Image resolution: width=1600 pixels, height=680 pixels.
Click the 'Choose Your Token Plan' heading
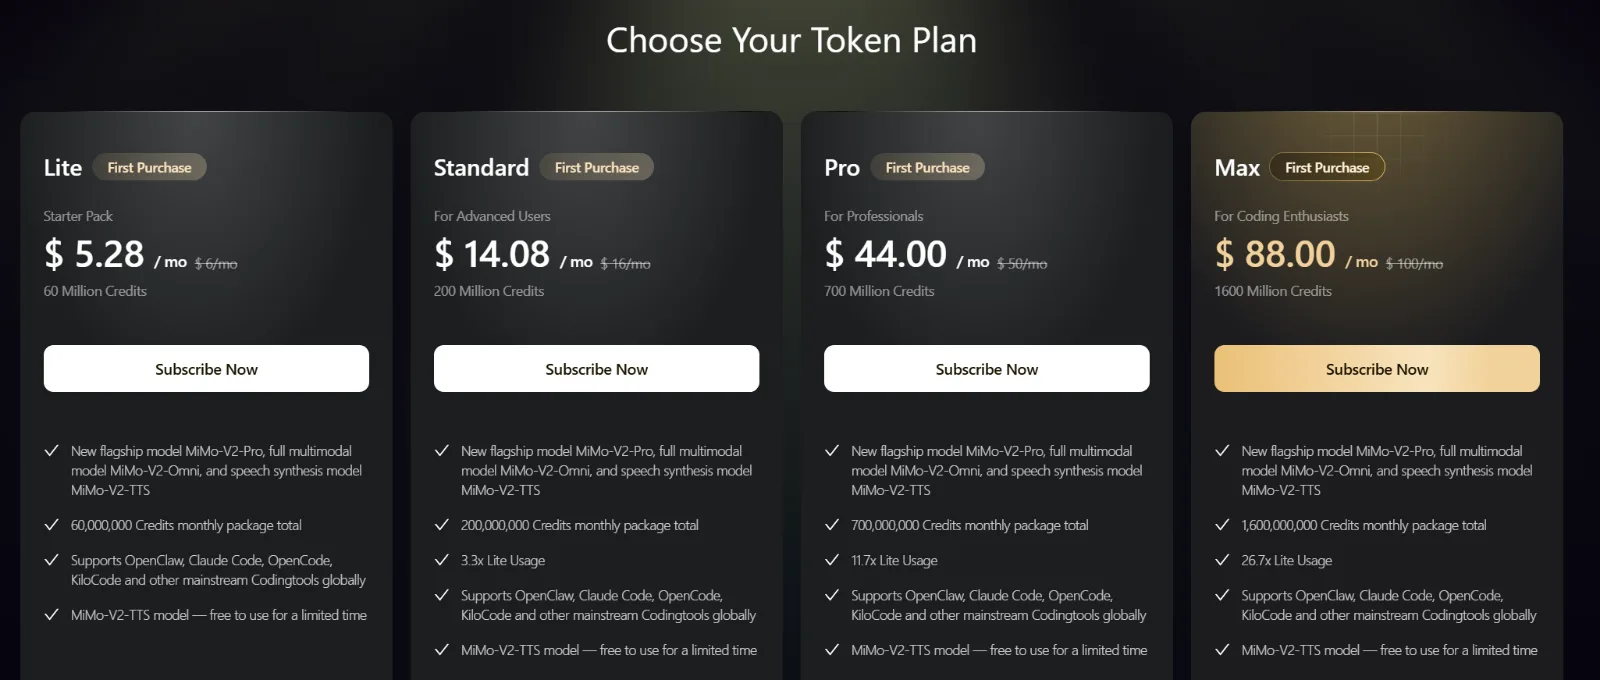pos(791,40)
